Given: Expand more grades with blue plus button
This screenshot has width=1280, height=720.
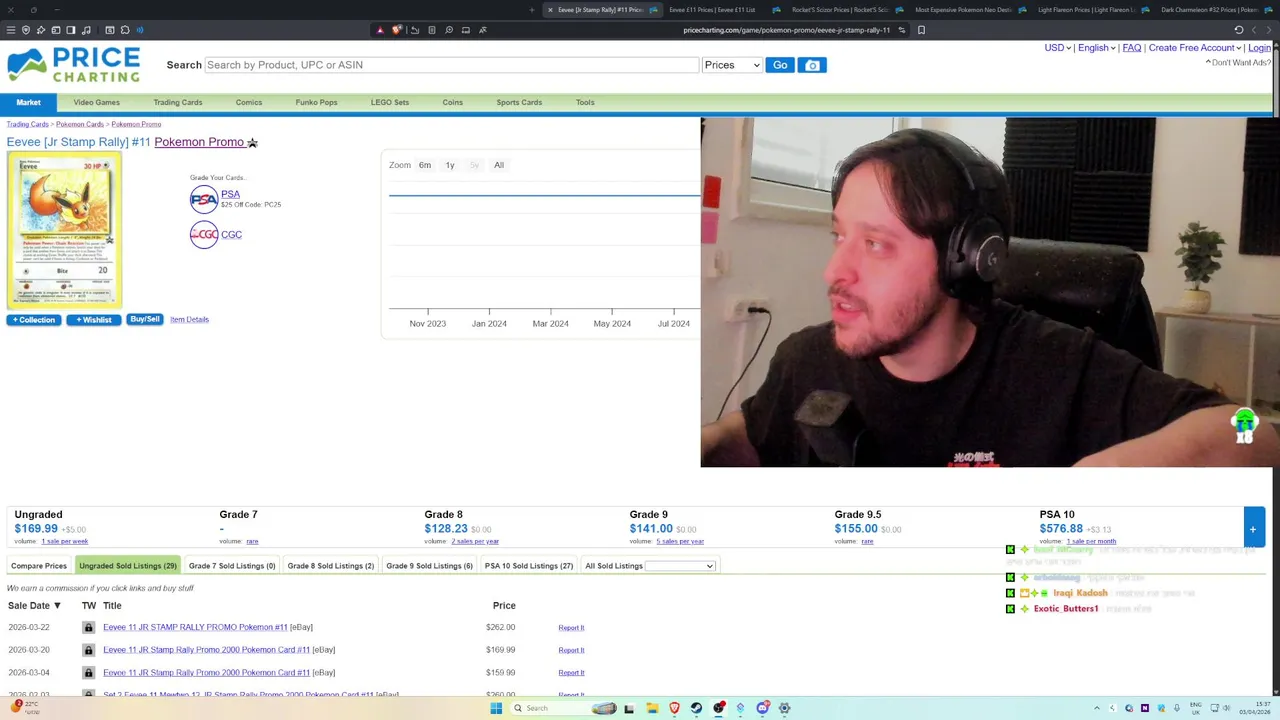Looking at the screenshot, I should click(x=1252, y=529).
